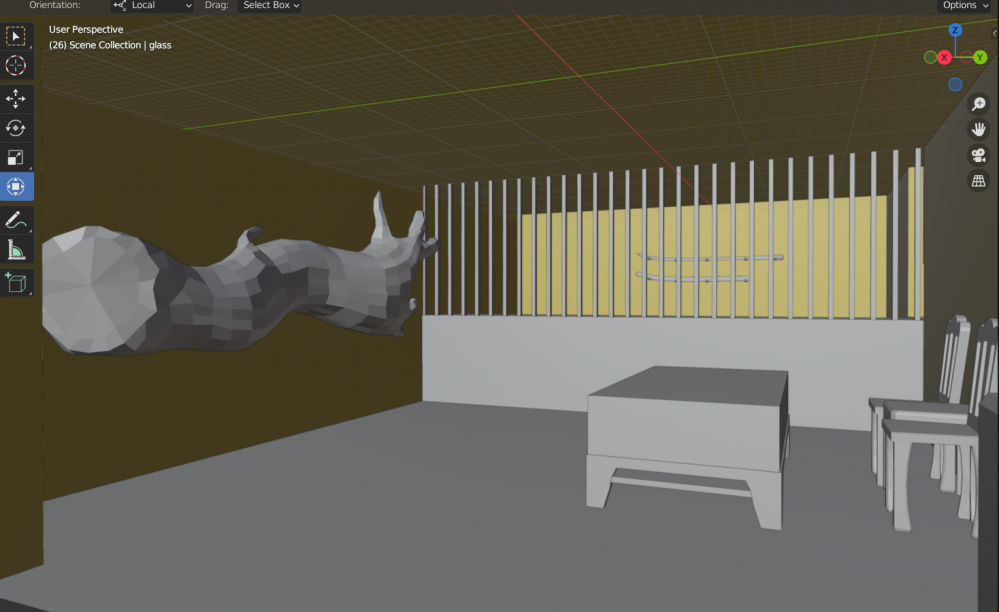Activate the 3D Cursor tool
999x612 pixels.
[16, 66]
